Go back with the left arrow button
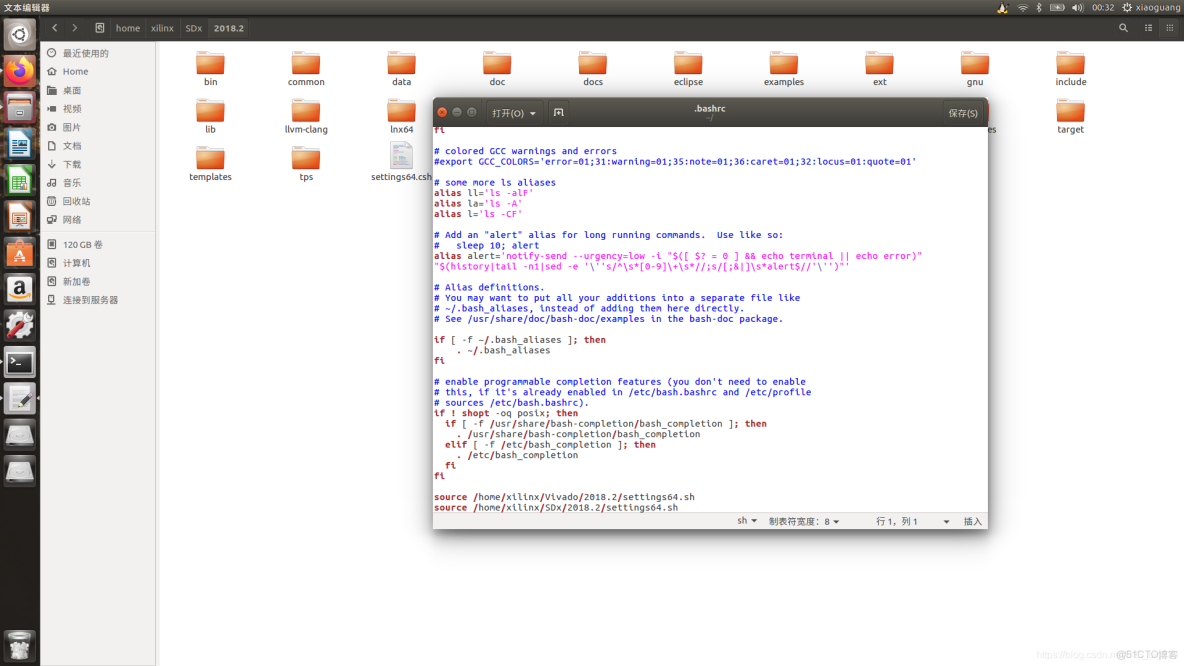The width and height of the screenshot is (1184, 666). 55,28
